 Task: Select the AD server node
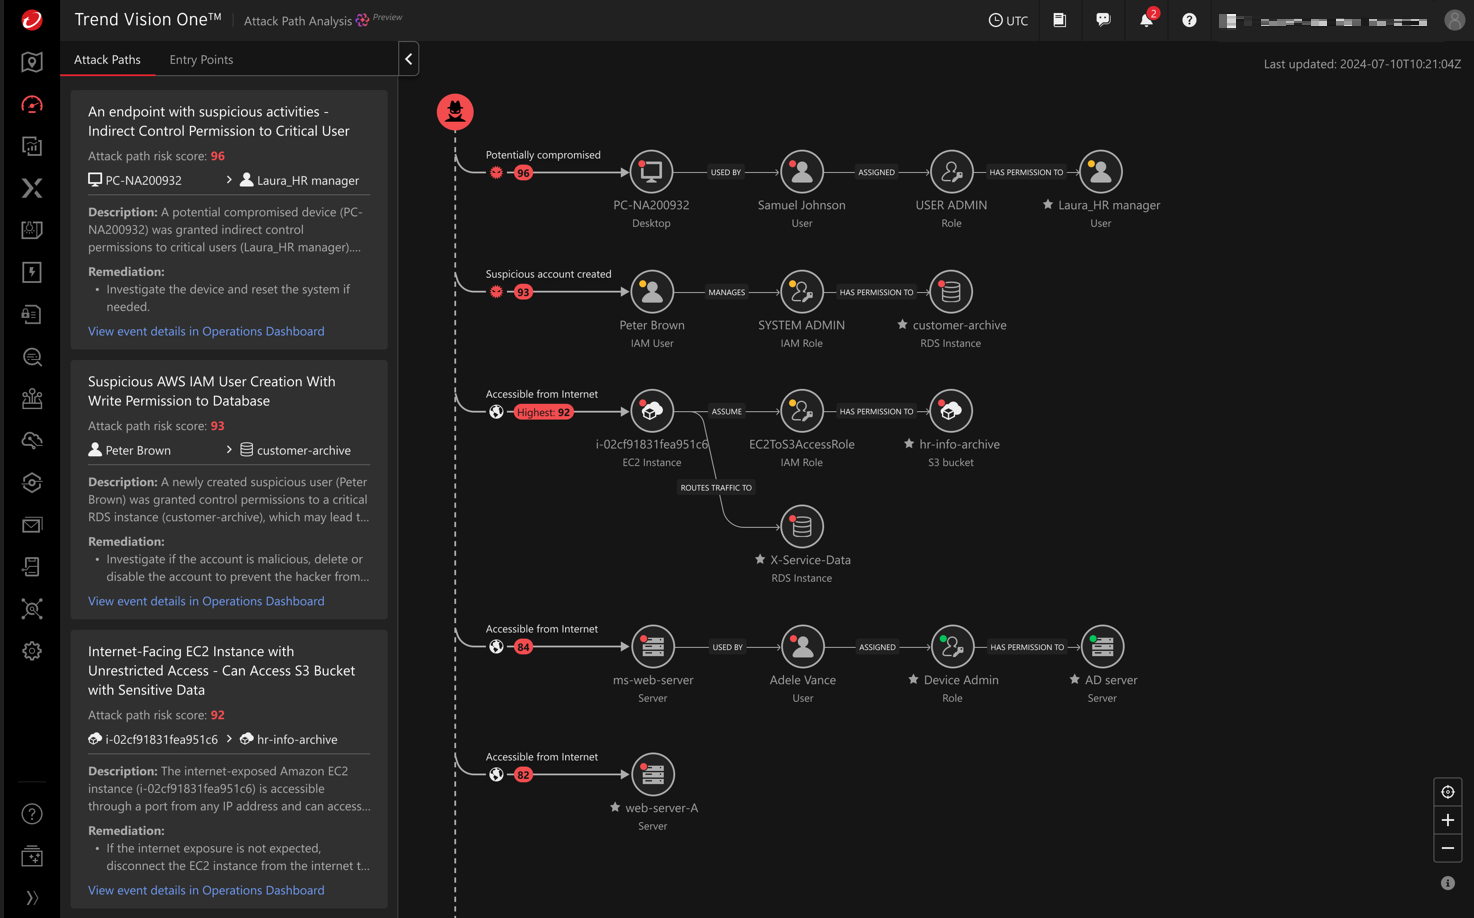[1102, 647]
